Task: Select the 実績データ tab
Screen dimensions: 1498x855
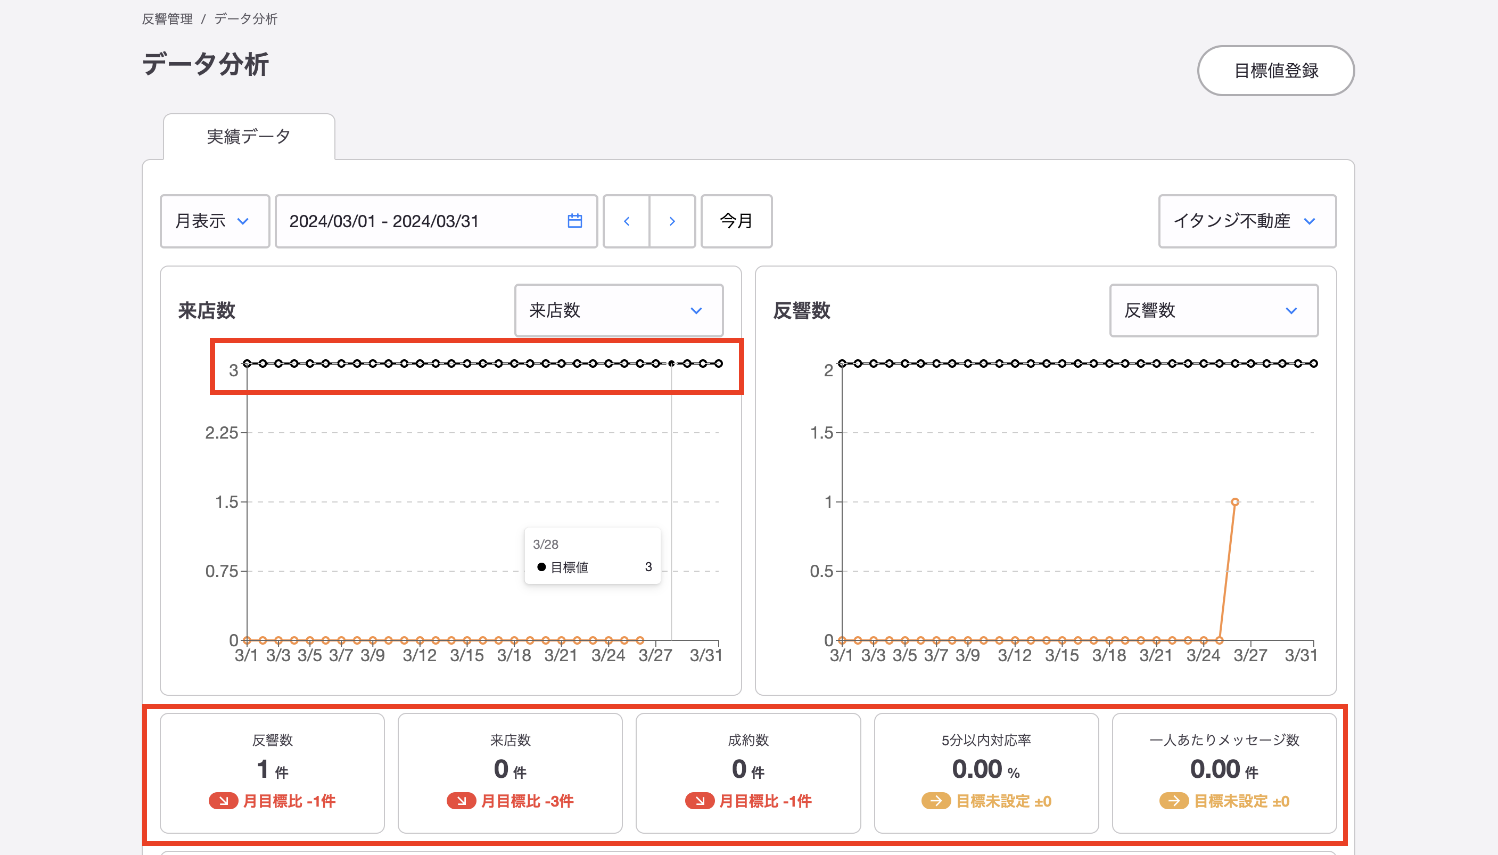Action: coord(249,137)
